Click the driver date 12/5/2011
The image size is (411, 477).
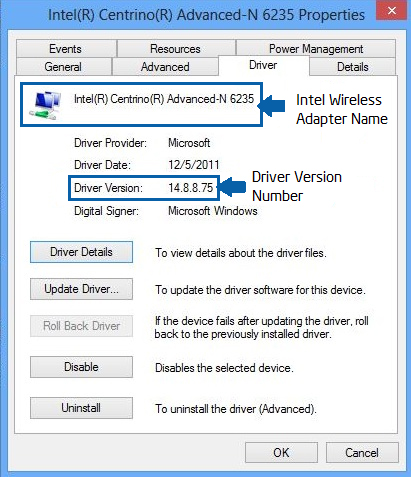[194, 165]
